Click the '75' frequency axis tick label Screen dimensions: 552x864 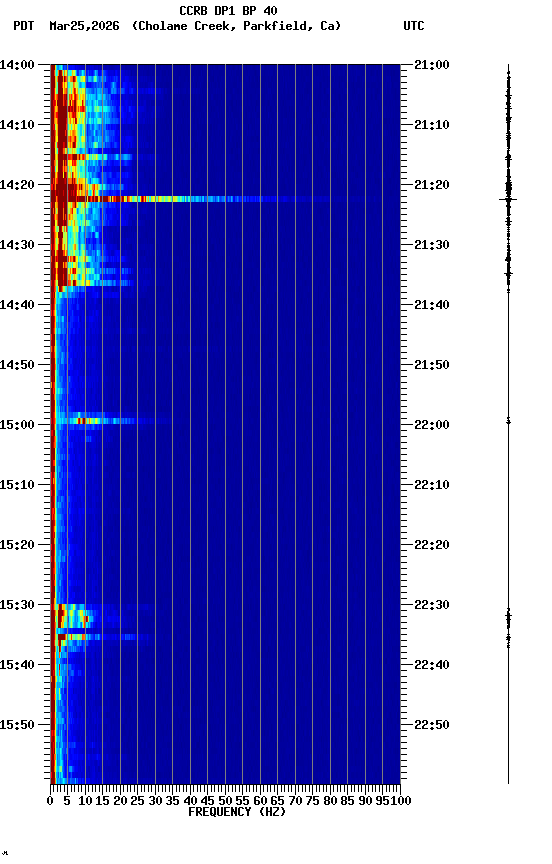pos(312,801)
